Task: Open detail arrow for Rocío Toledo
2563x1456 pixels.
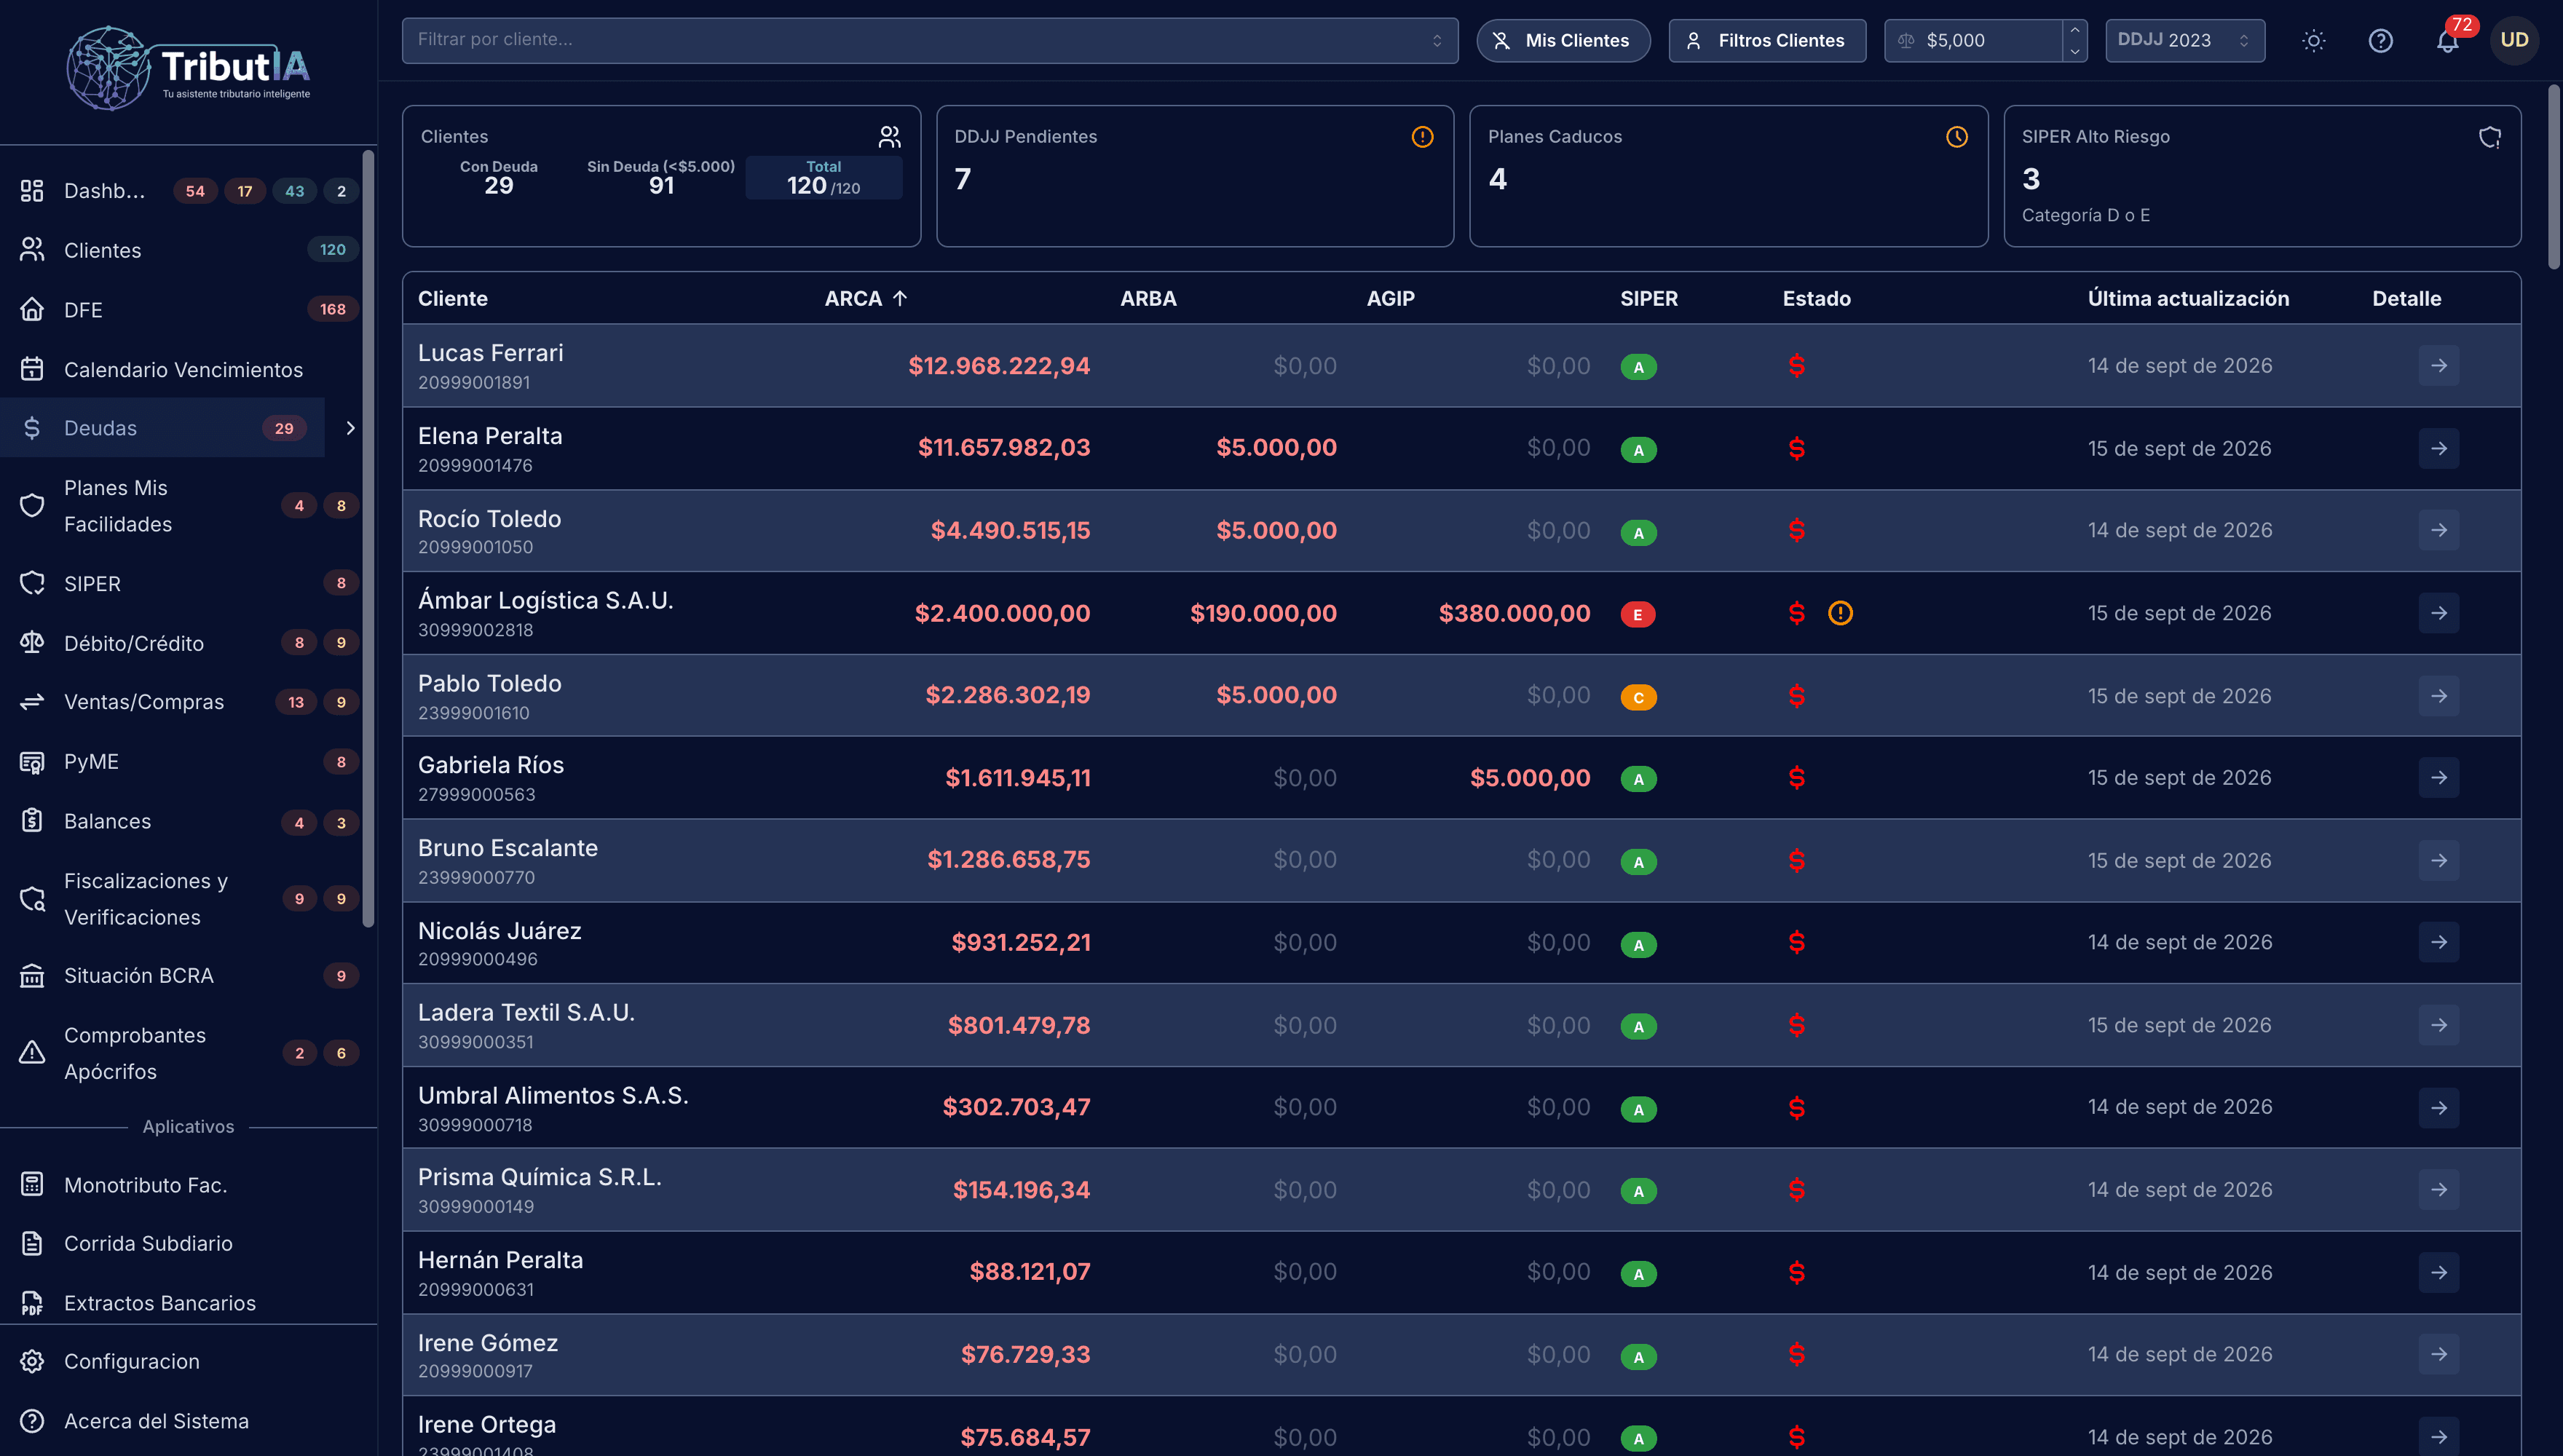Action: [x=2439, y=530]
